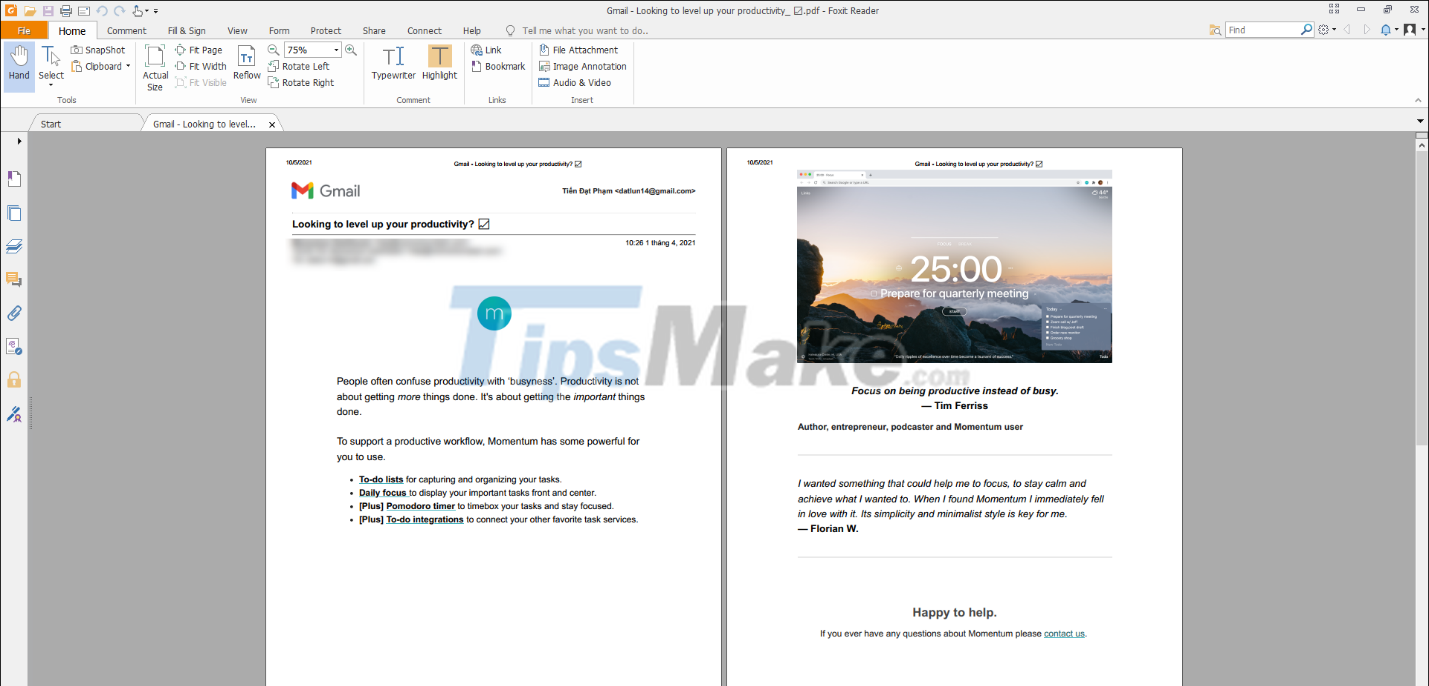Open the Attachments panel via paperclip icon
The image size is (1429, 686).
pos(14,313)
